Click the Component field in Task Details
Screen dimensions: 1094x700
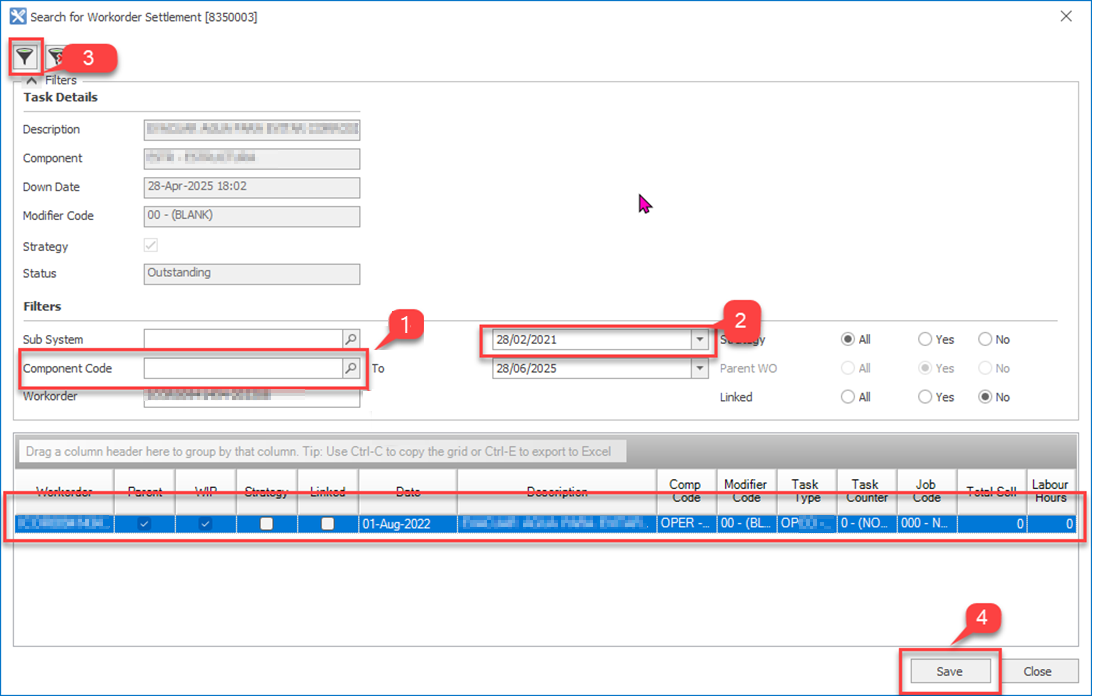[252, 158]
